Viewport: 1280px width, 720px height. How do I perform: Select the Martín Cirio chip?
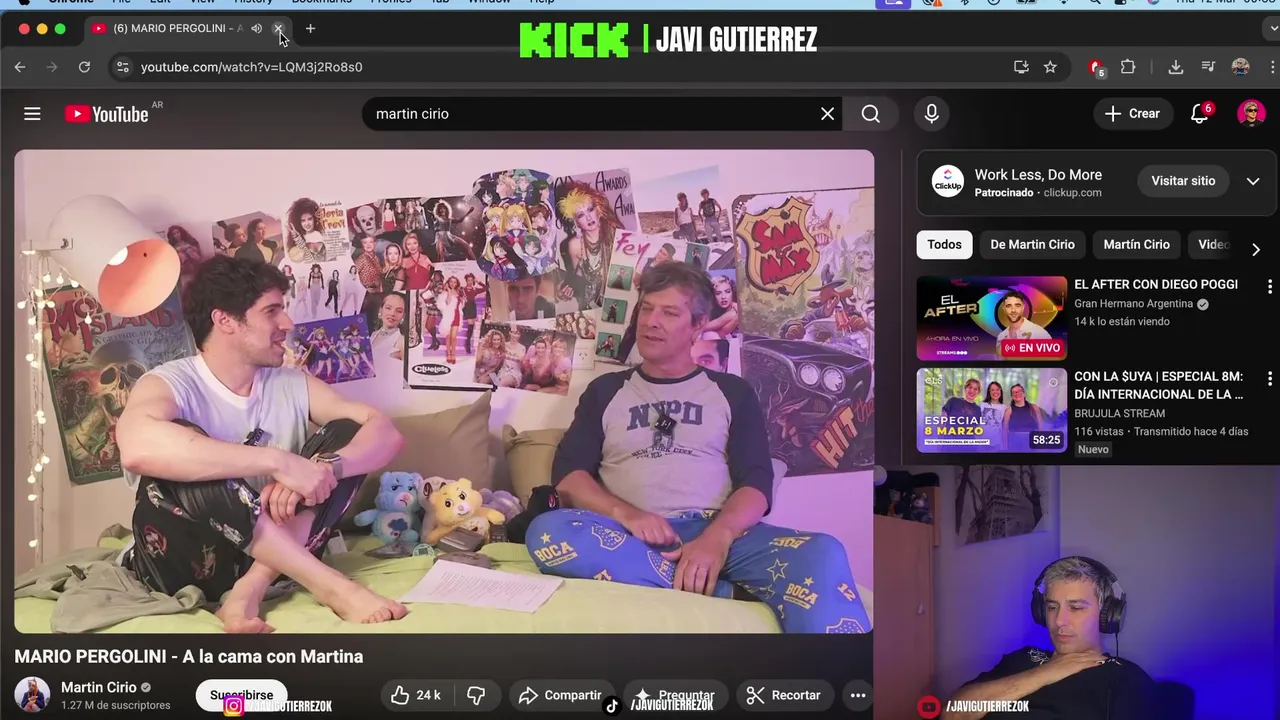[1136, 244]
